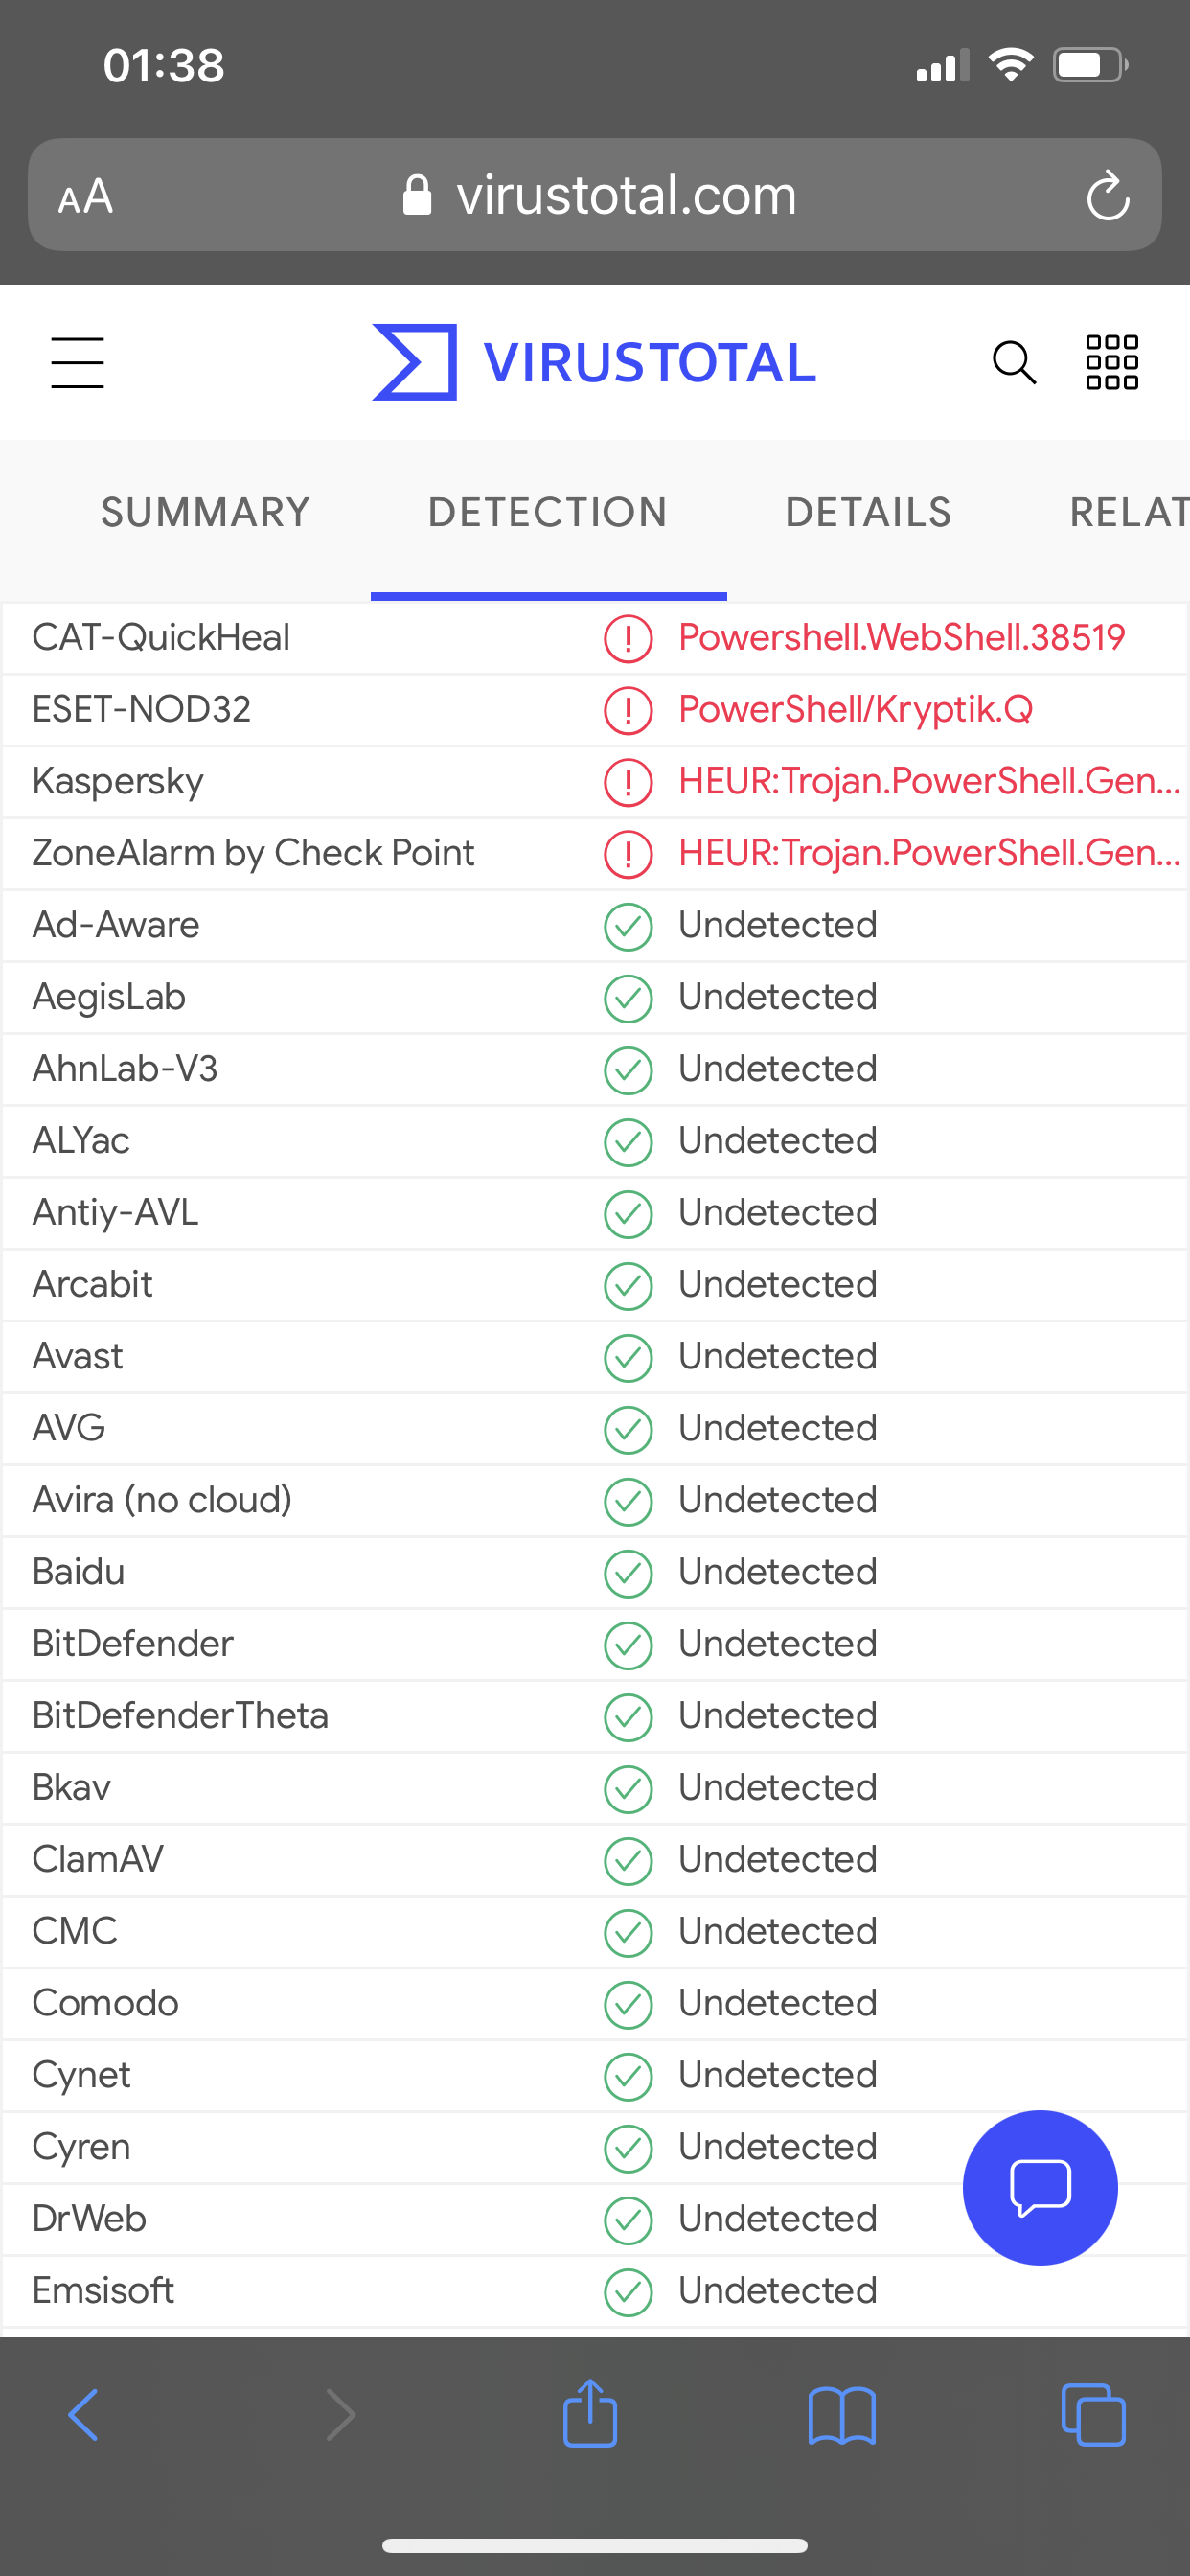Tap the search magnifier icon
The width and height of the screenshot is (1190, 2576).
click(x=1013, y=362)
